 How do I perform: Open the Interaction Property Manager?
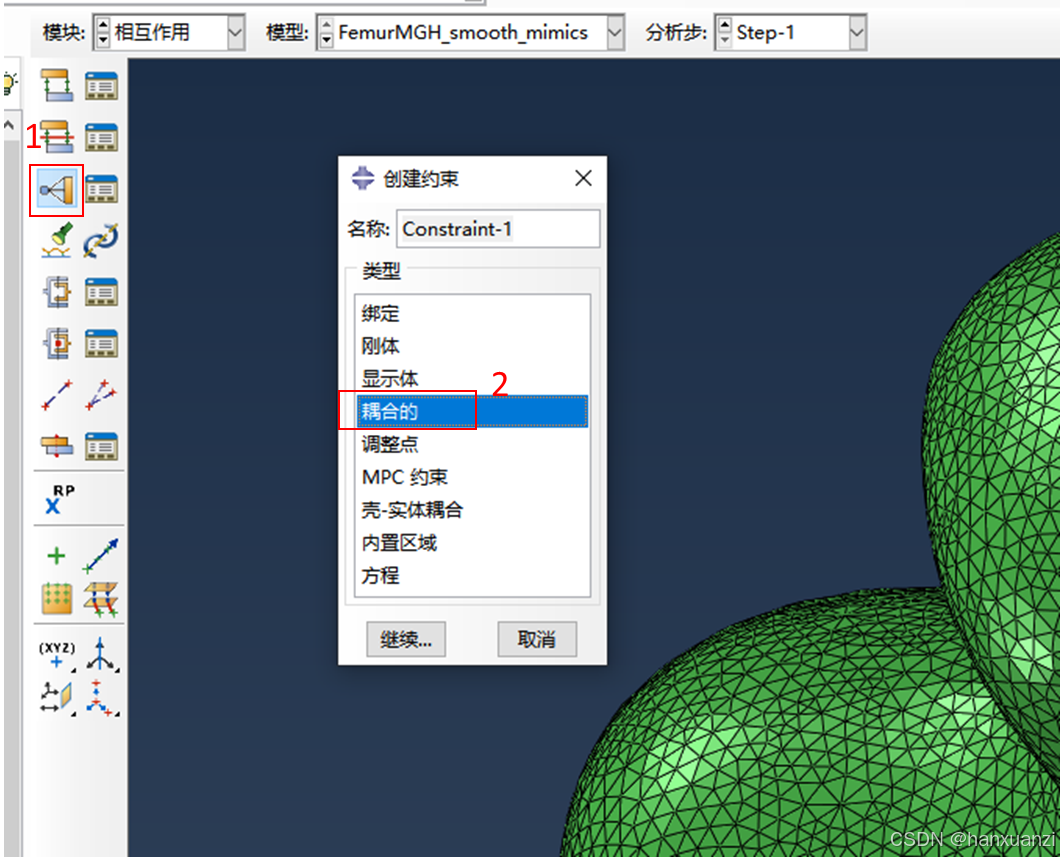pyautogui.click(x=101, y=137)
